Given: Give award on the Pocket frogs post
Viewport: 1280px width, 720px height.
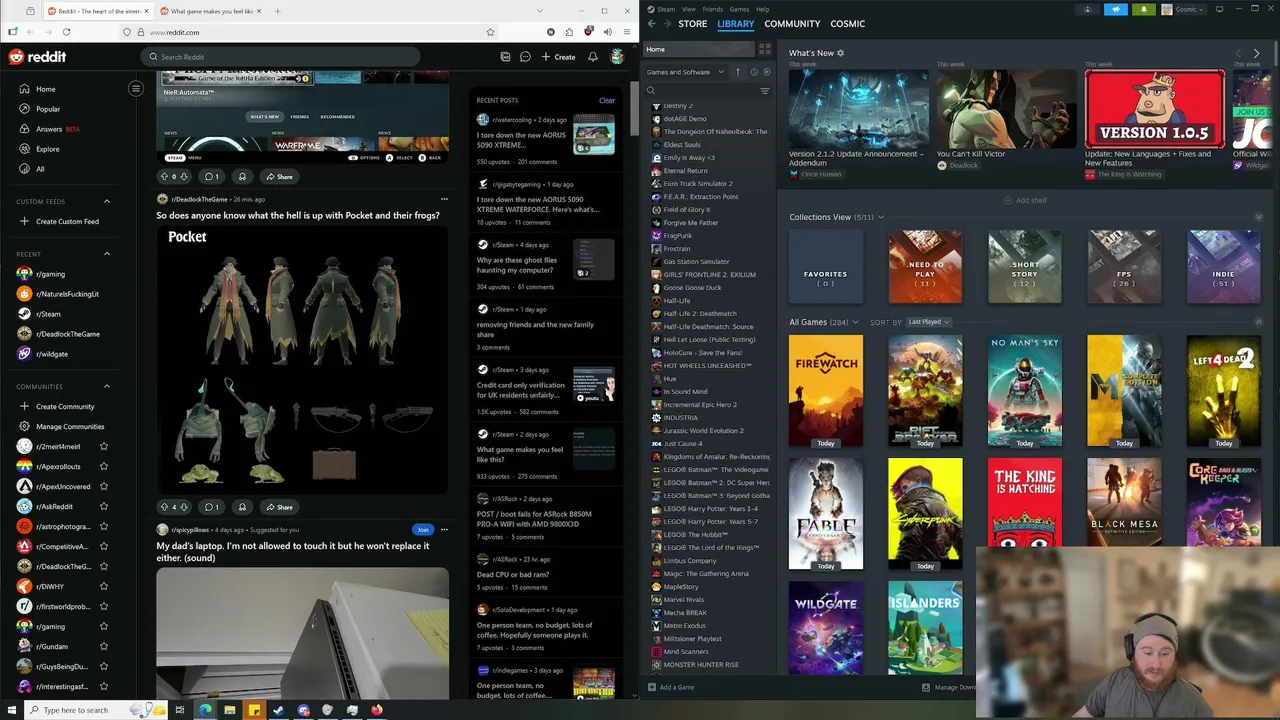Looking at the screenshot, I should 242,507.
